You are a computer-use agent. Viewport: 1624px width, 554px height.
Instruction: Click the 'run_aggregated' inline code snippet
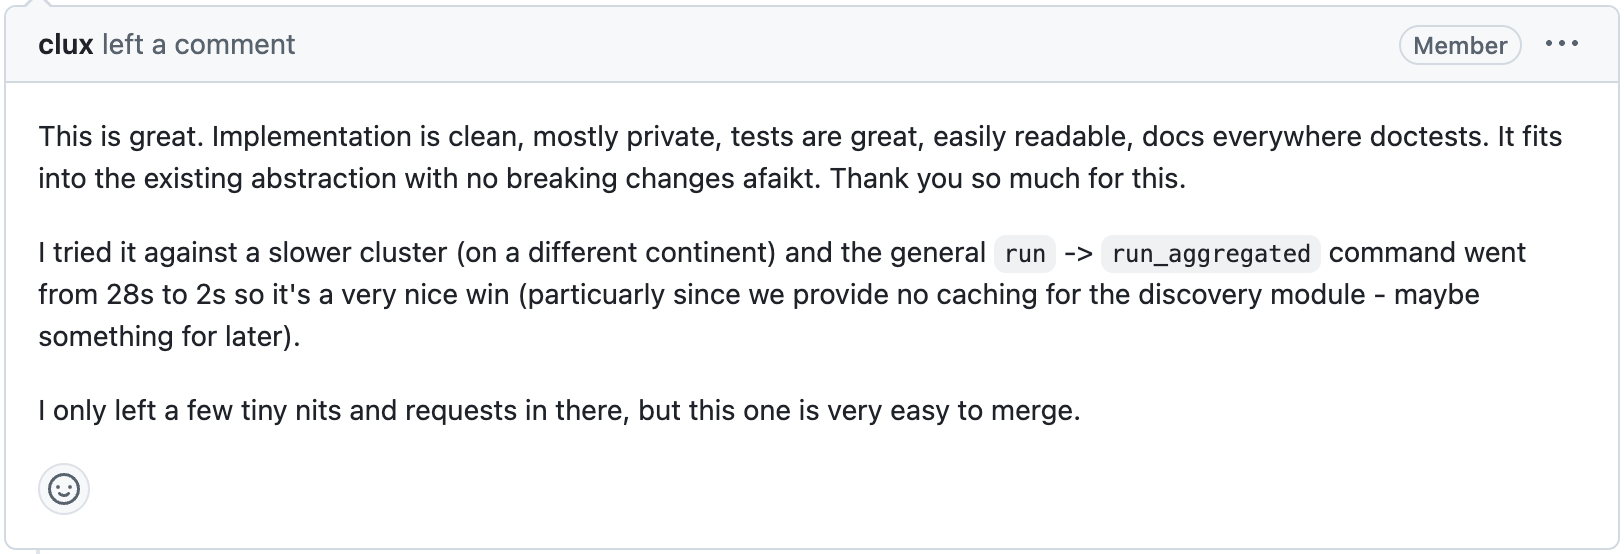[x=1210, y=254]
